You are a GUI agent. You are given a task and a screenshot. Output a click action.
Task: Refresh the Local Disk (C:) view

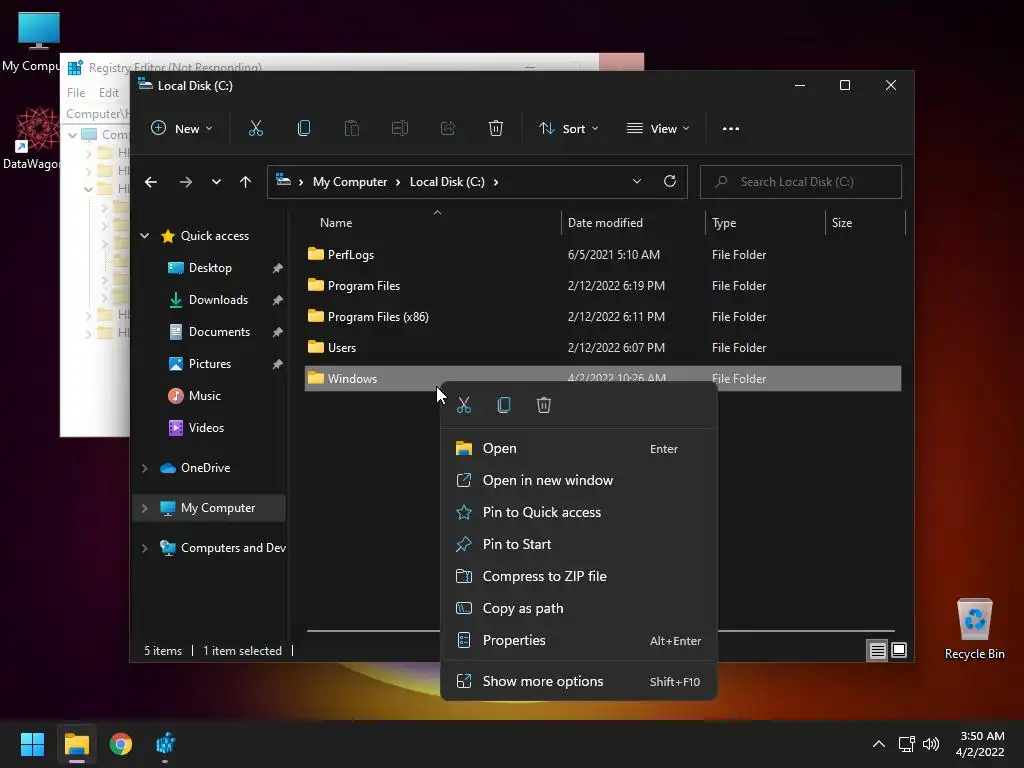click(669, 182)
